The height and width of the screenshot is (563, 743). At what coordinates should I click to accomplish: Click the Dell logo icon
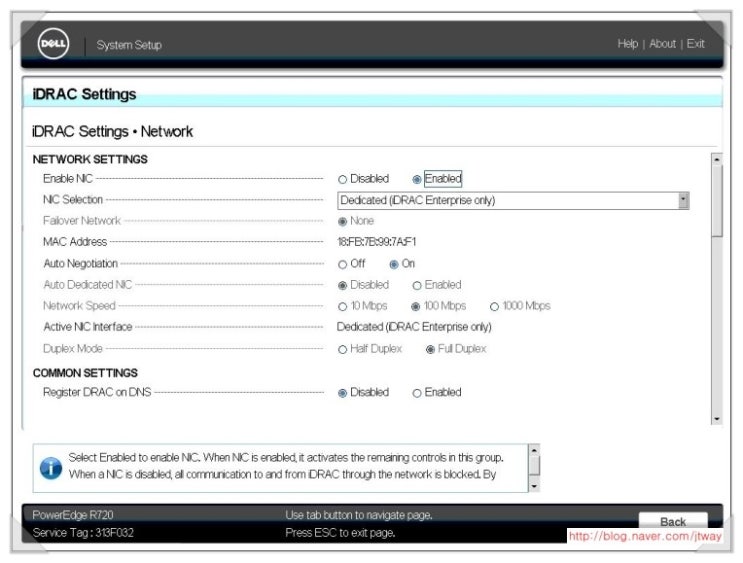click(x=53, y=44)
